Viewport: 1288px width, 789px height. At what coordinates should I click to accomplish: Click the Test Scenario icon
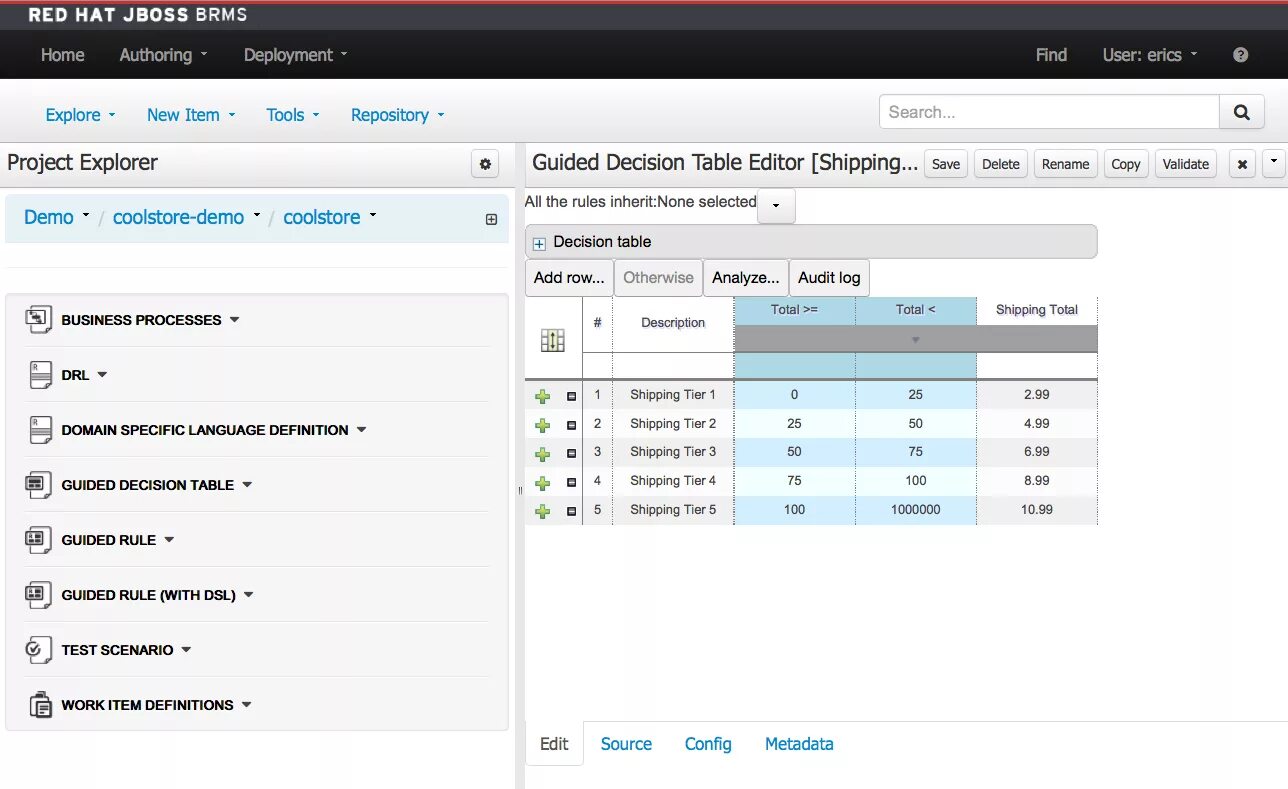coord(38,650)
